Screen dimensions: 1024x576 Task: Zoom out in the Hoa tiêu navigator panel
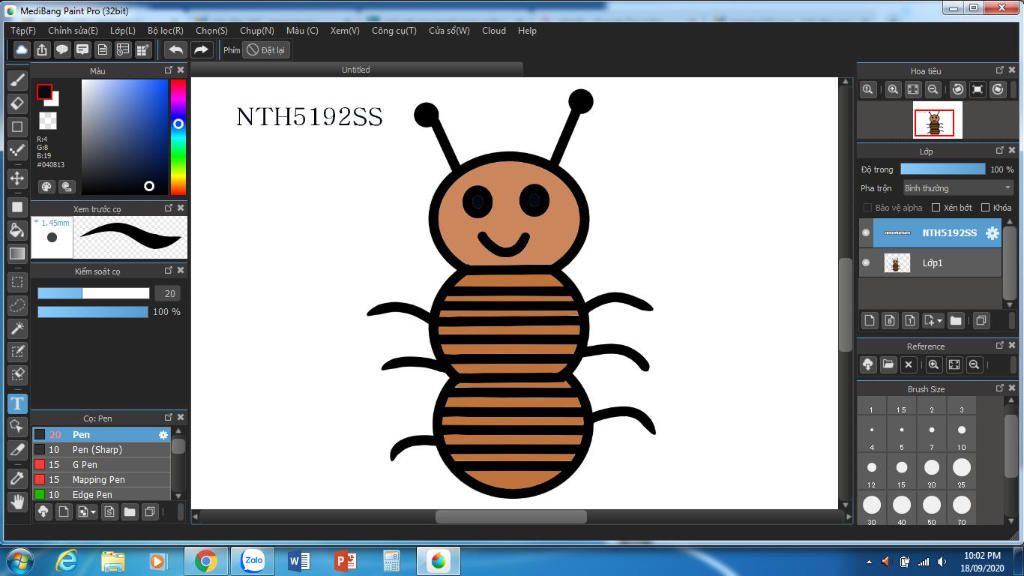(933, 89)
